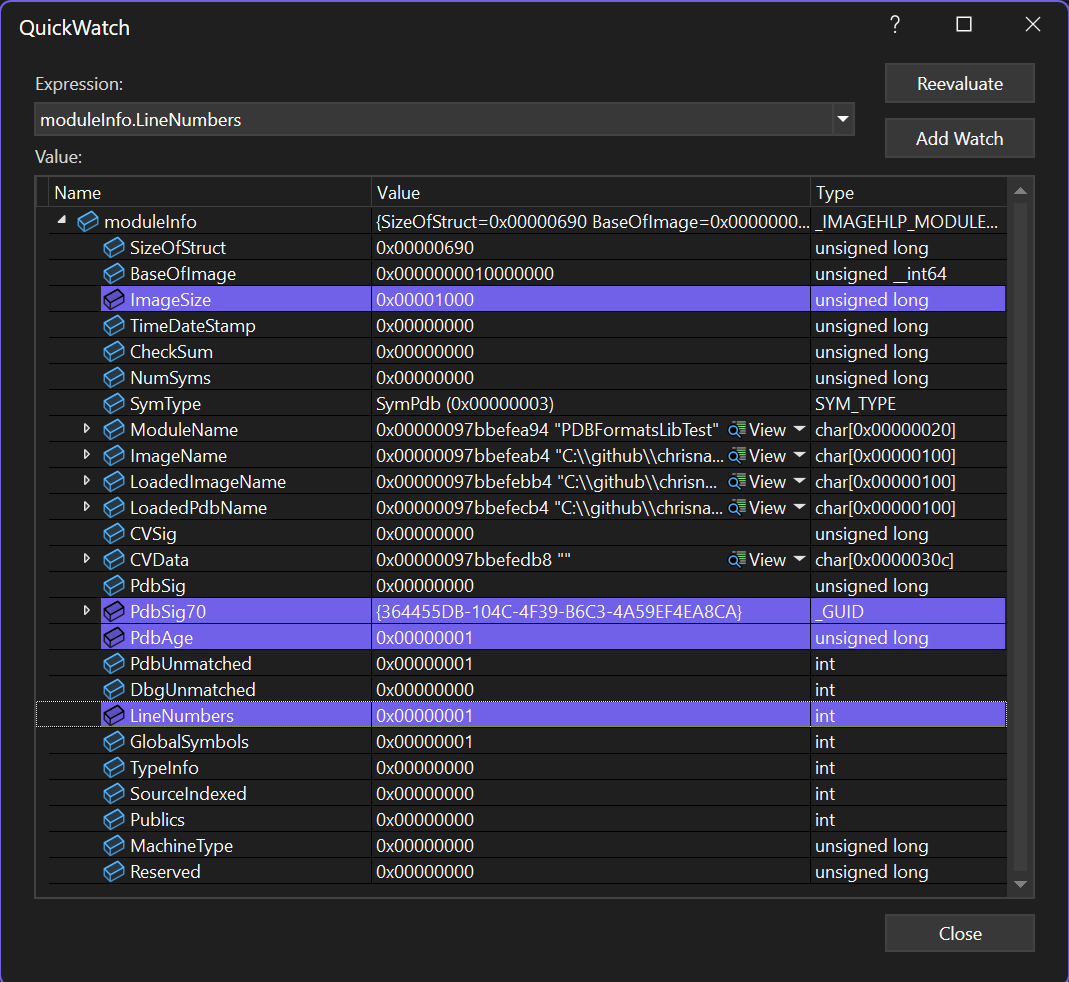Expand the LoadedPdbName array node
Screen dimensions: 1069x982
click(x=87, y=506)
